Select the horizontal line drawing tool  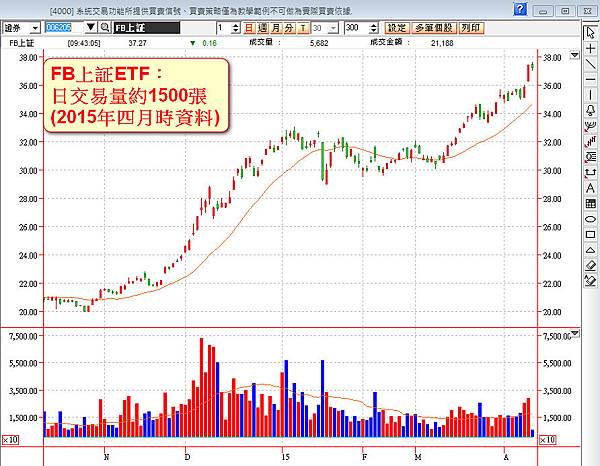coord(590,80)
